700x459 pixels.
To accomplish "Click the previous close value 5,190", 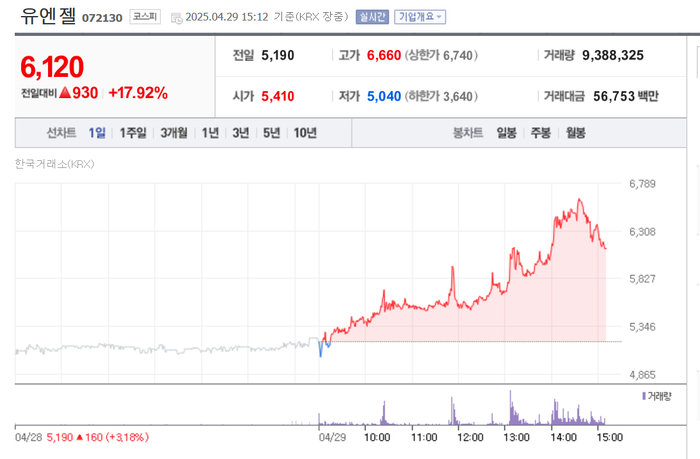I will point(278,55).
